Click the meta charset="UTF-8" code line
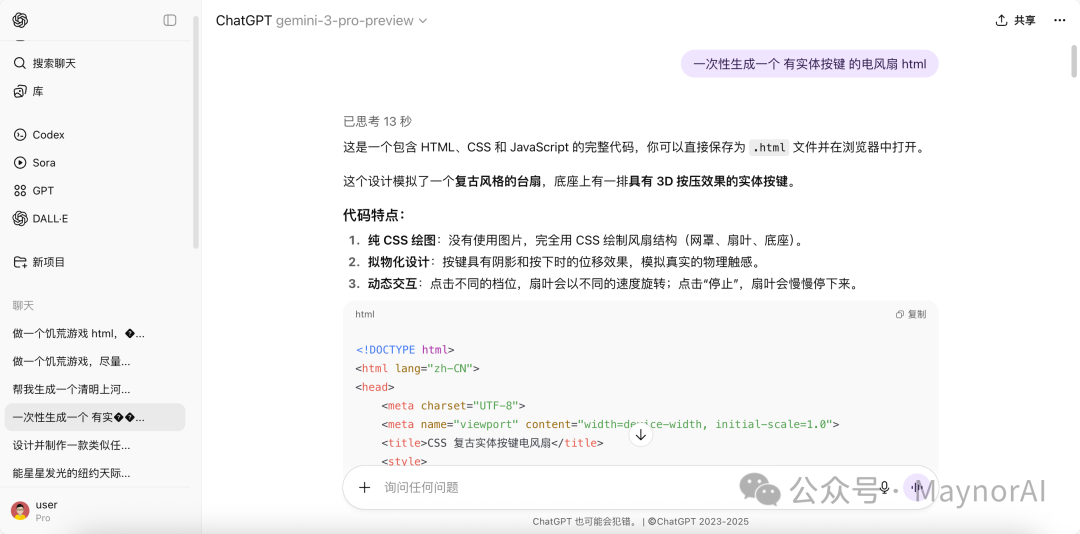 click(453, 406)
